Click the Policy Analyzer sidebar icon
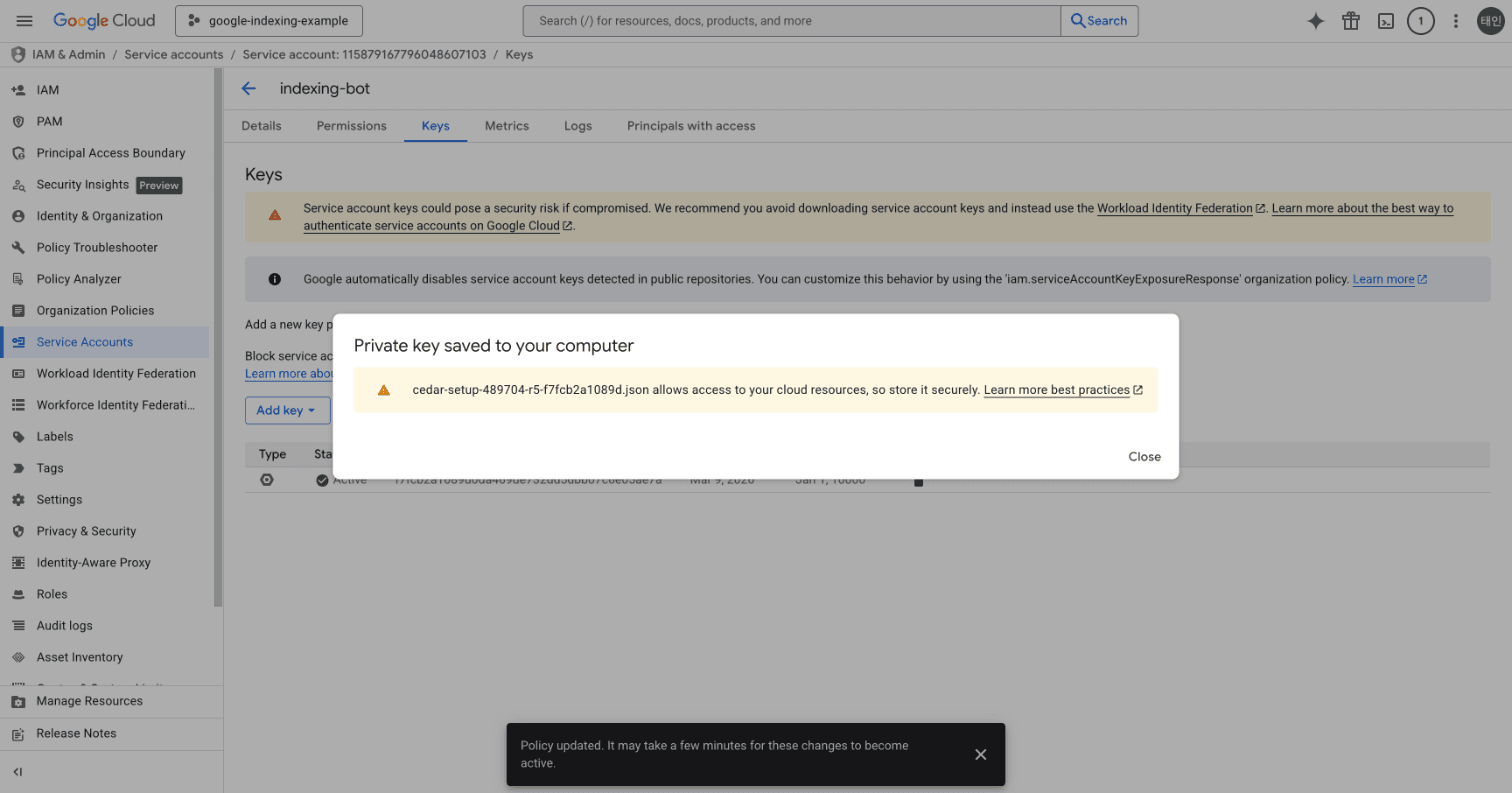This screenshot has width=1512, height=793. coord(18,279)
